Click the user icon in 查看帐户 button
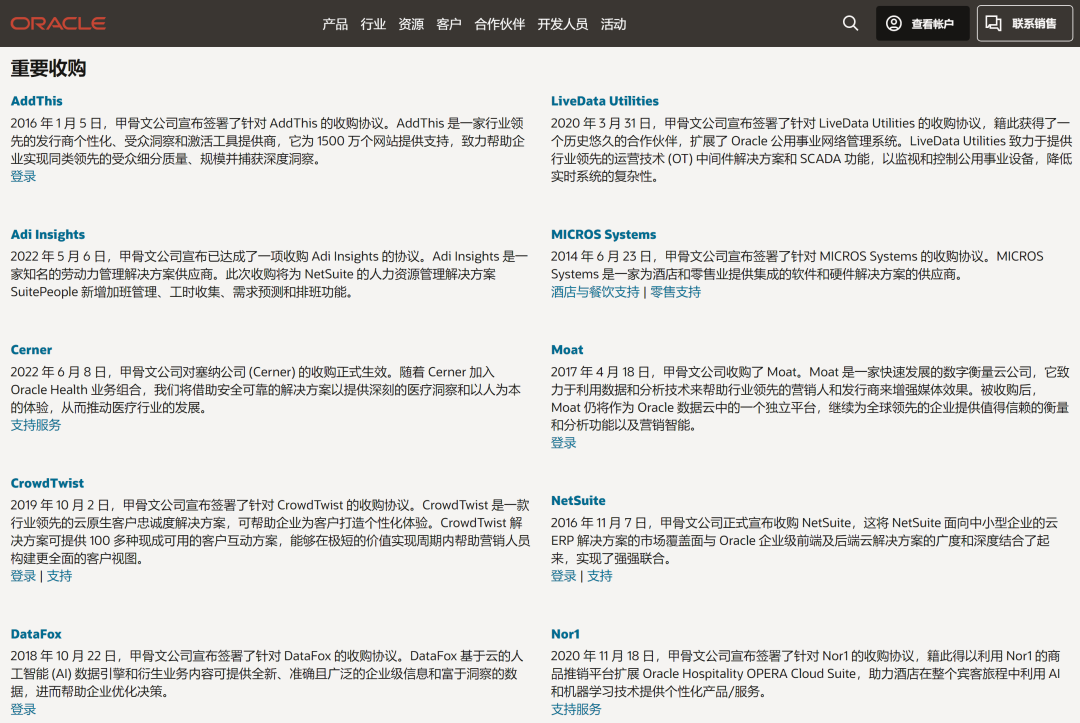Viewport: 1080px width, 723px height. click(x=893, y=23)
